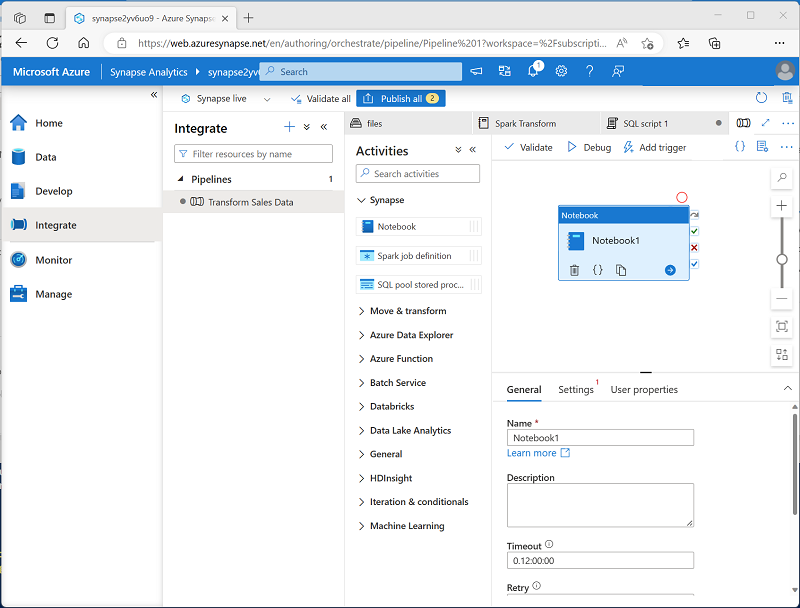Collapse the Activities pane
Screen dimensions: 800x608
(x=473, y=149)
